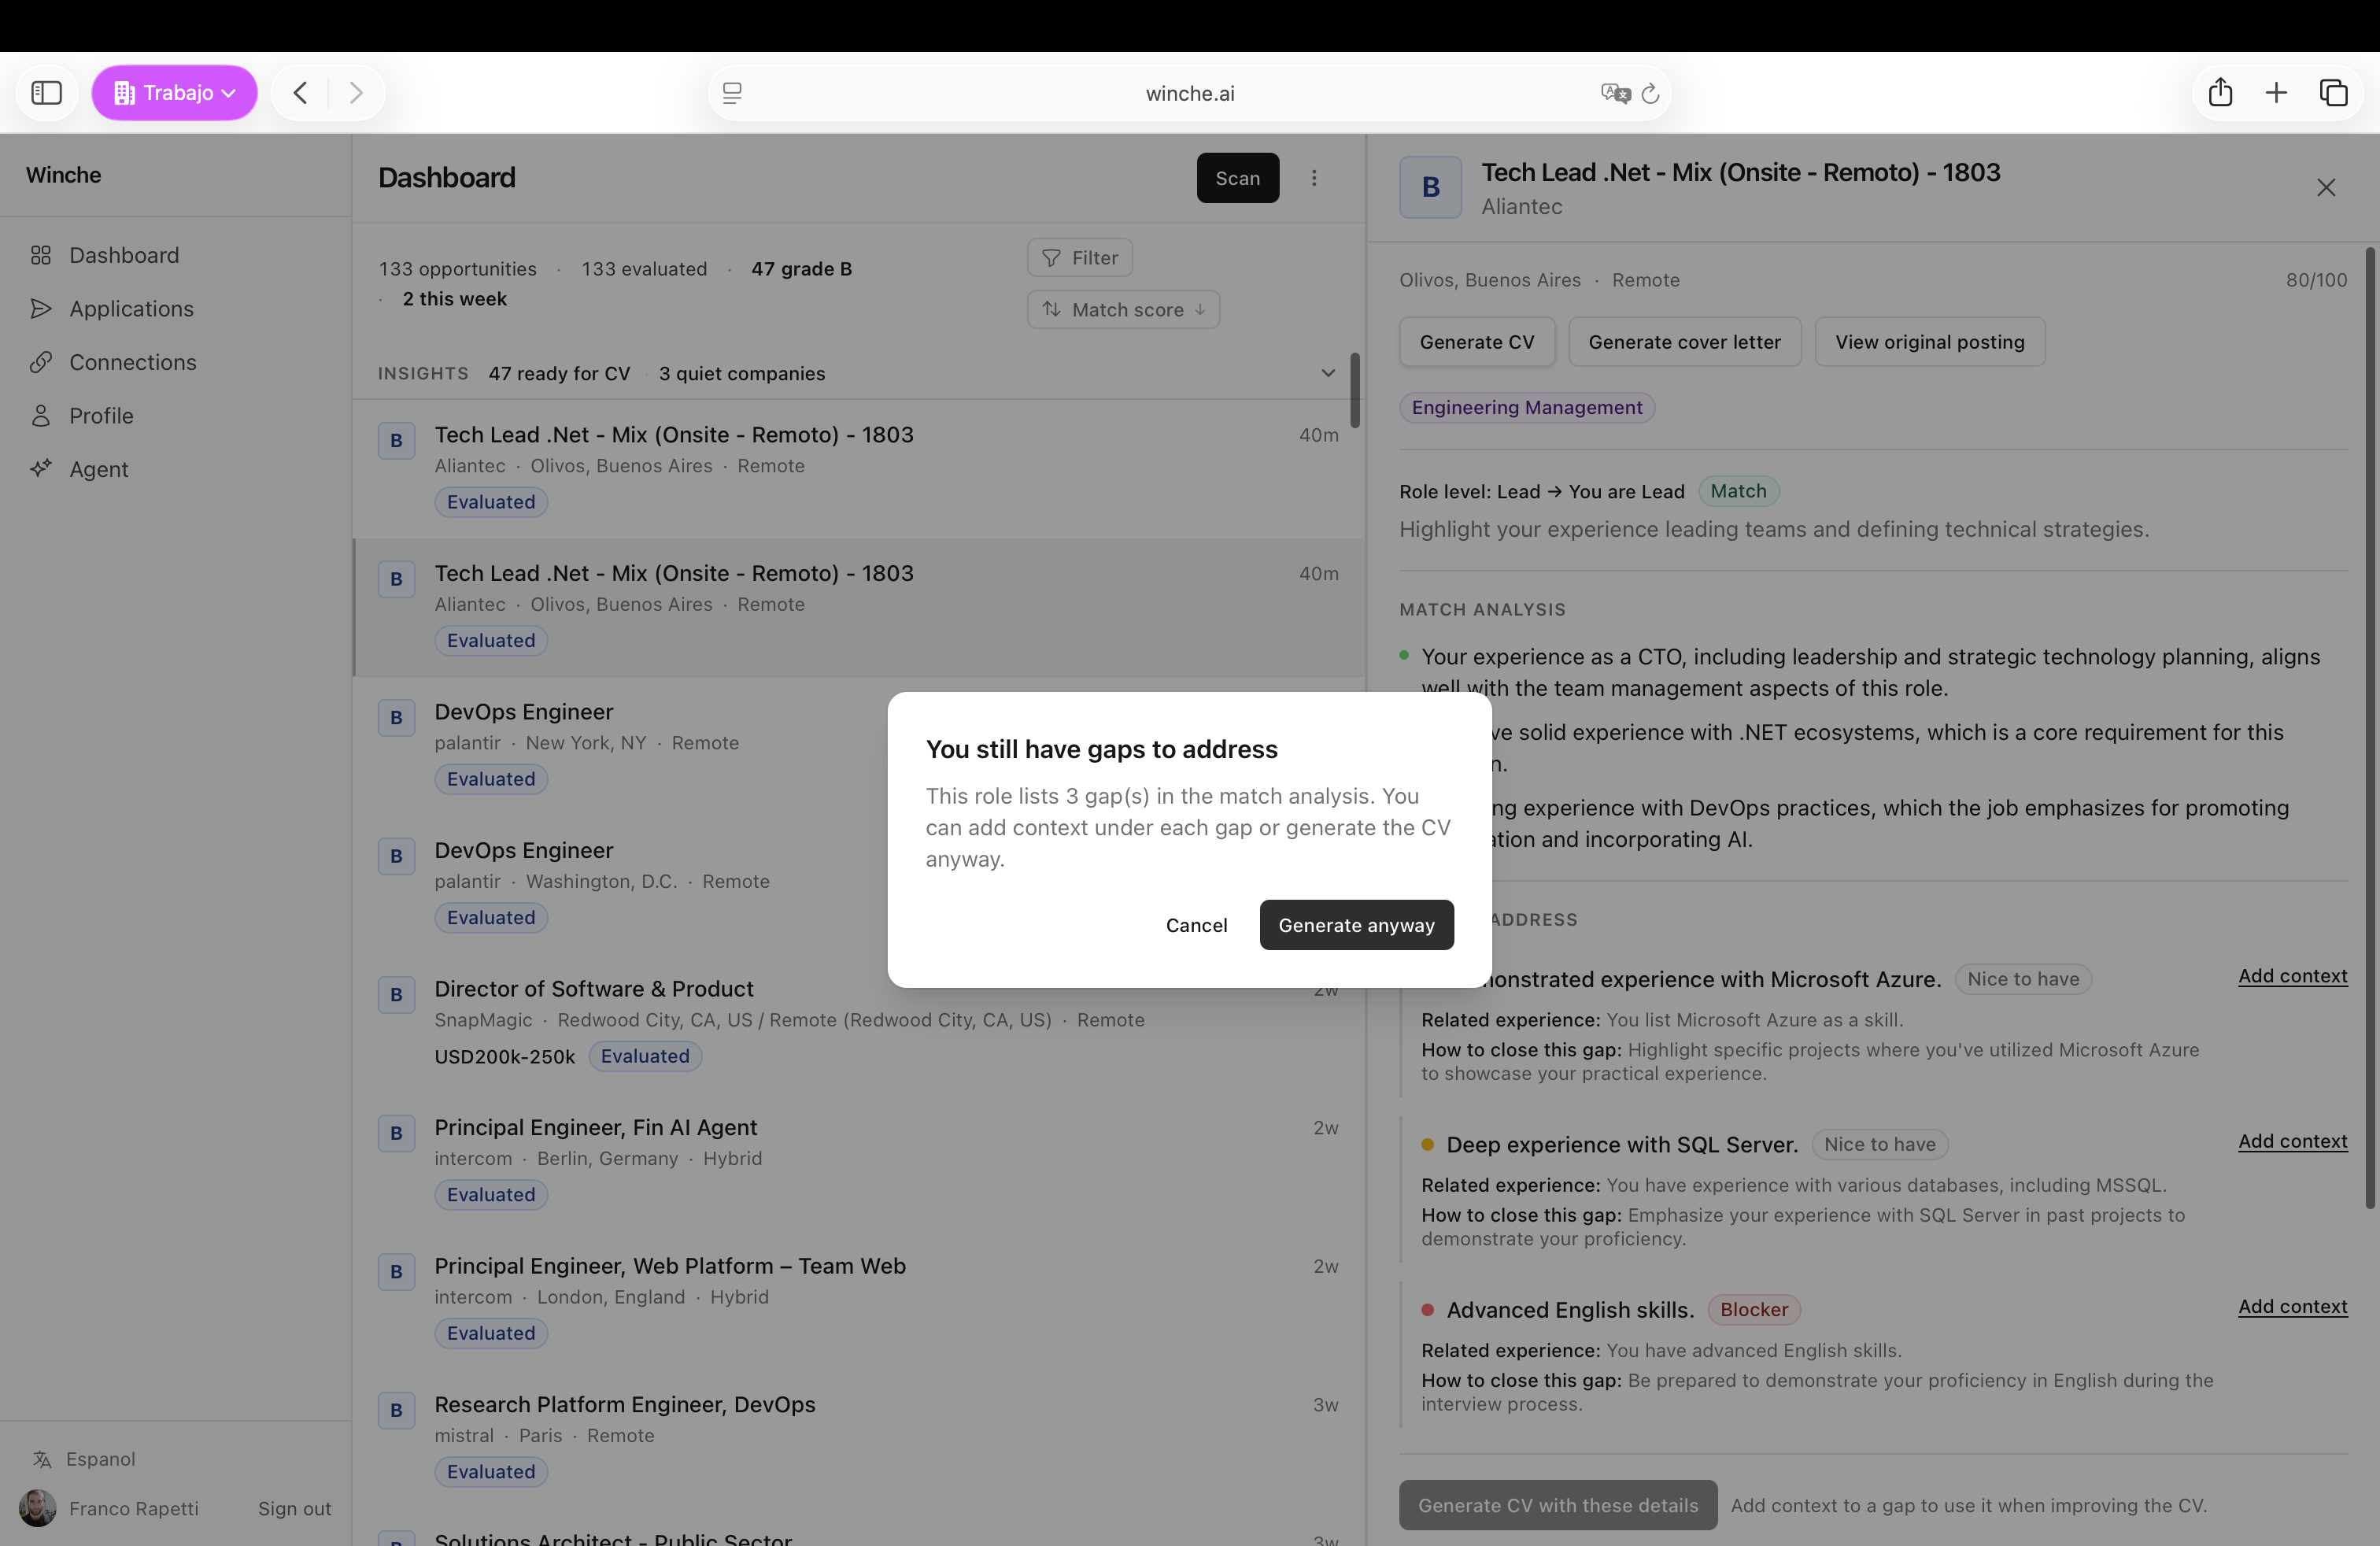Click the winche.ai address field

[1190, 93]
